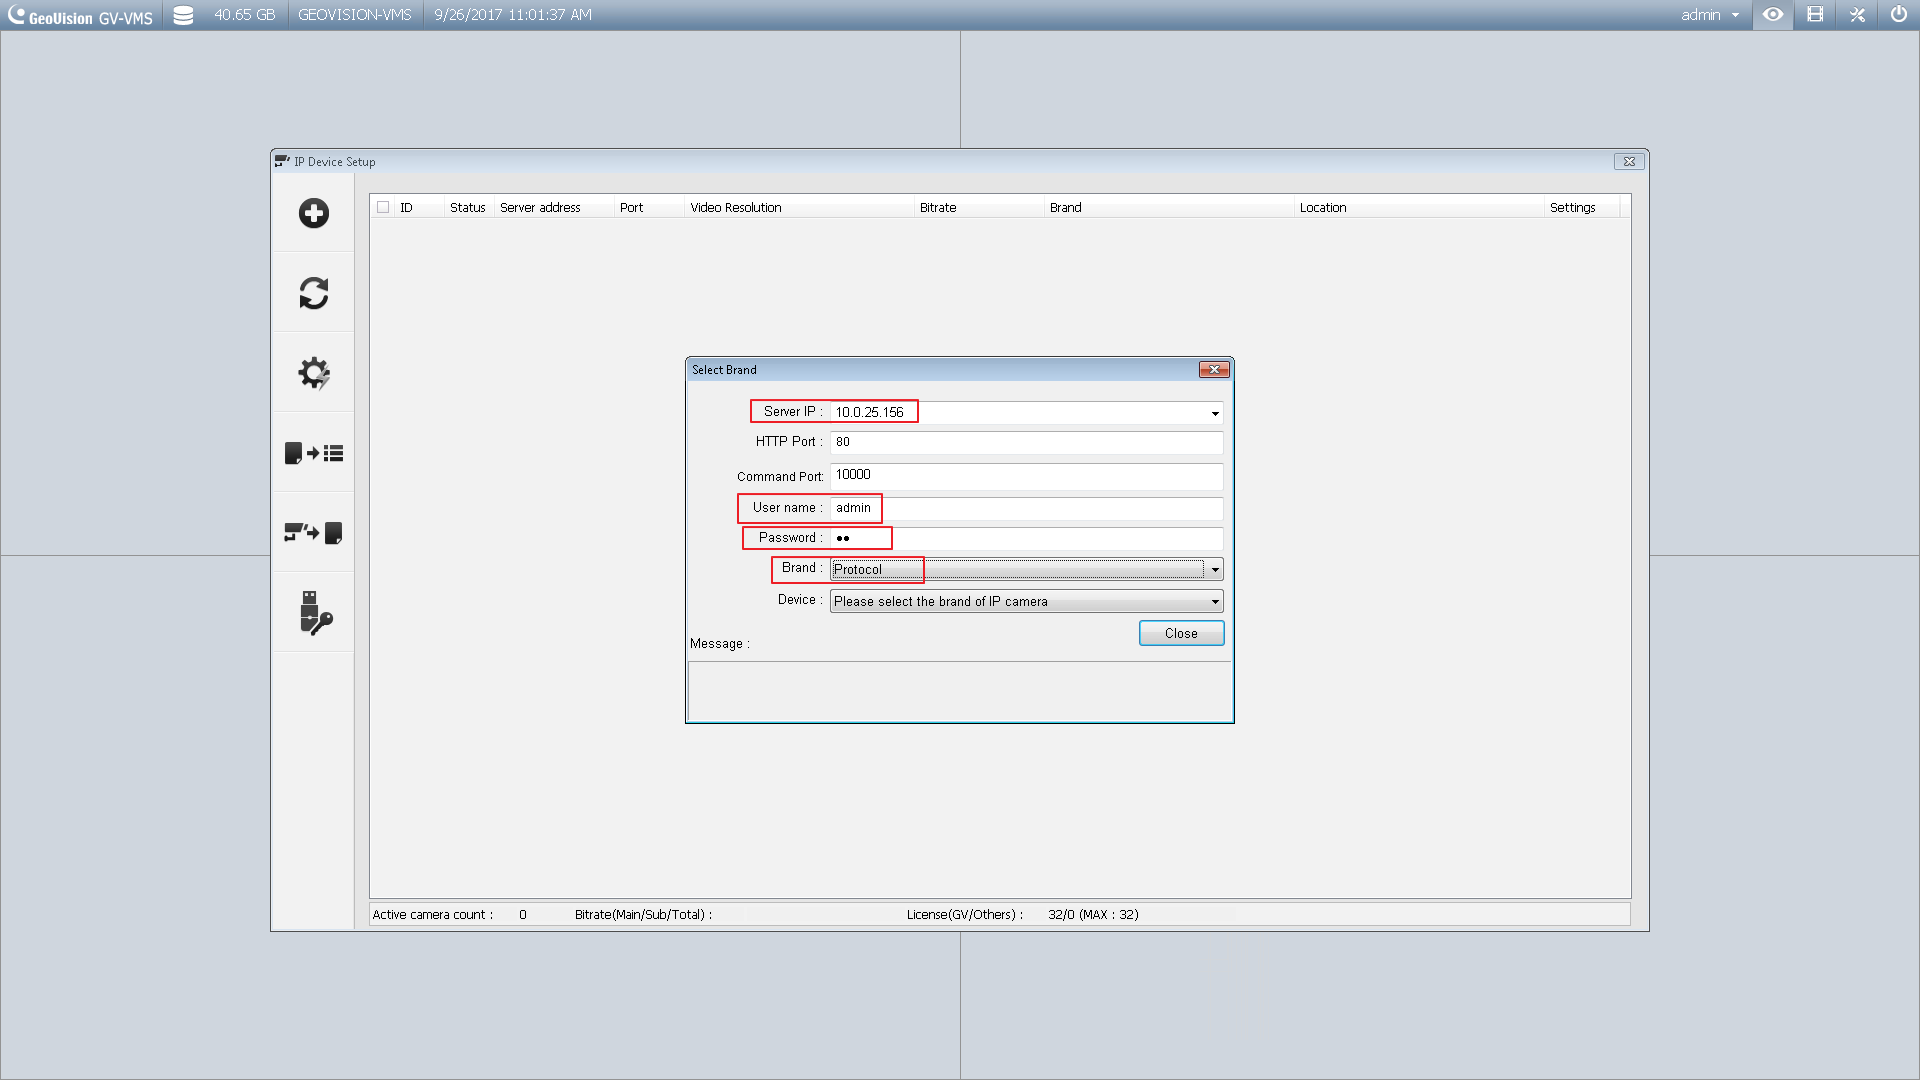Click the Close button in Select Brand

(1181, 633)
